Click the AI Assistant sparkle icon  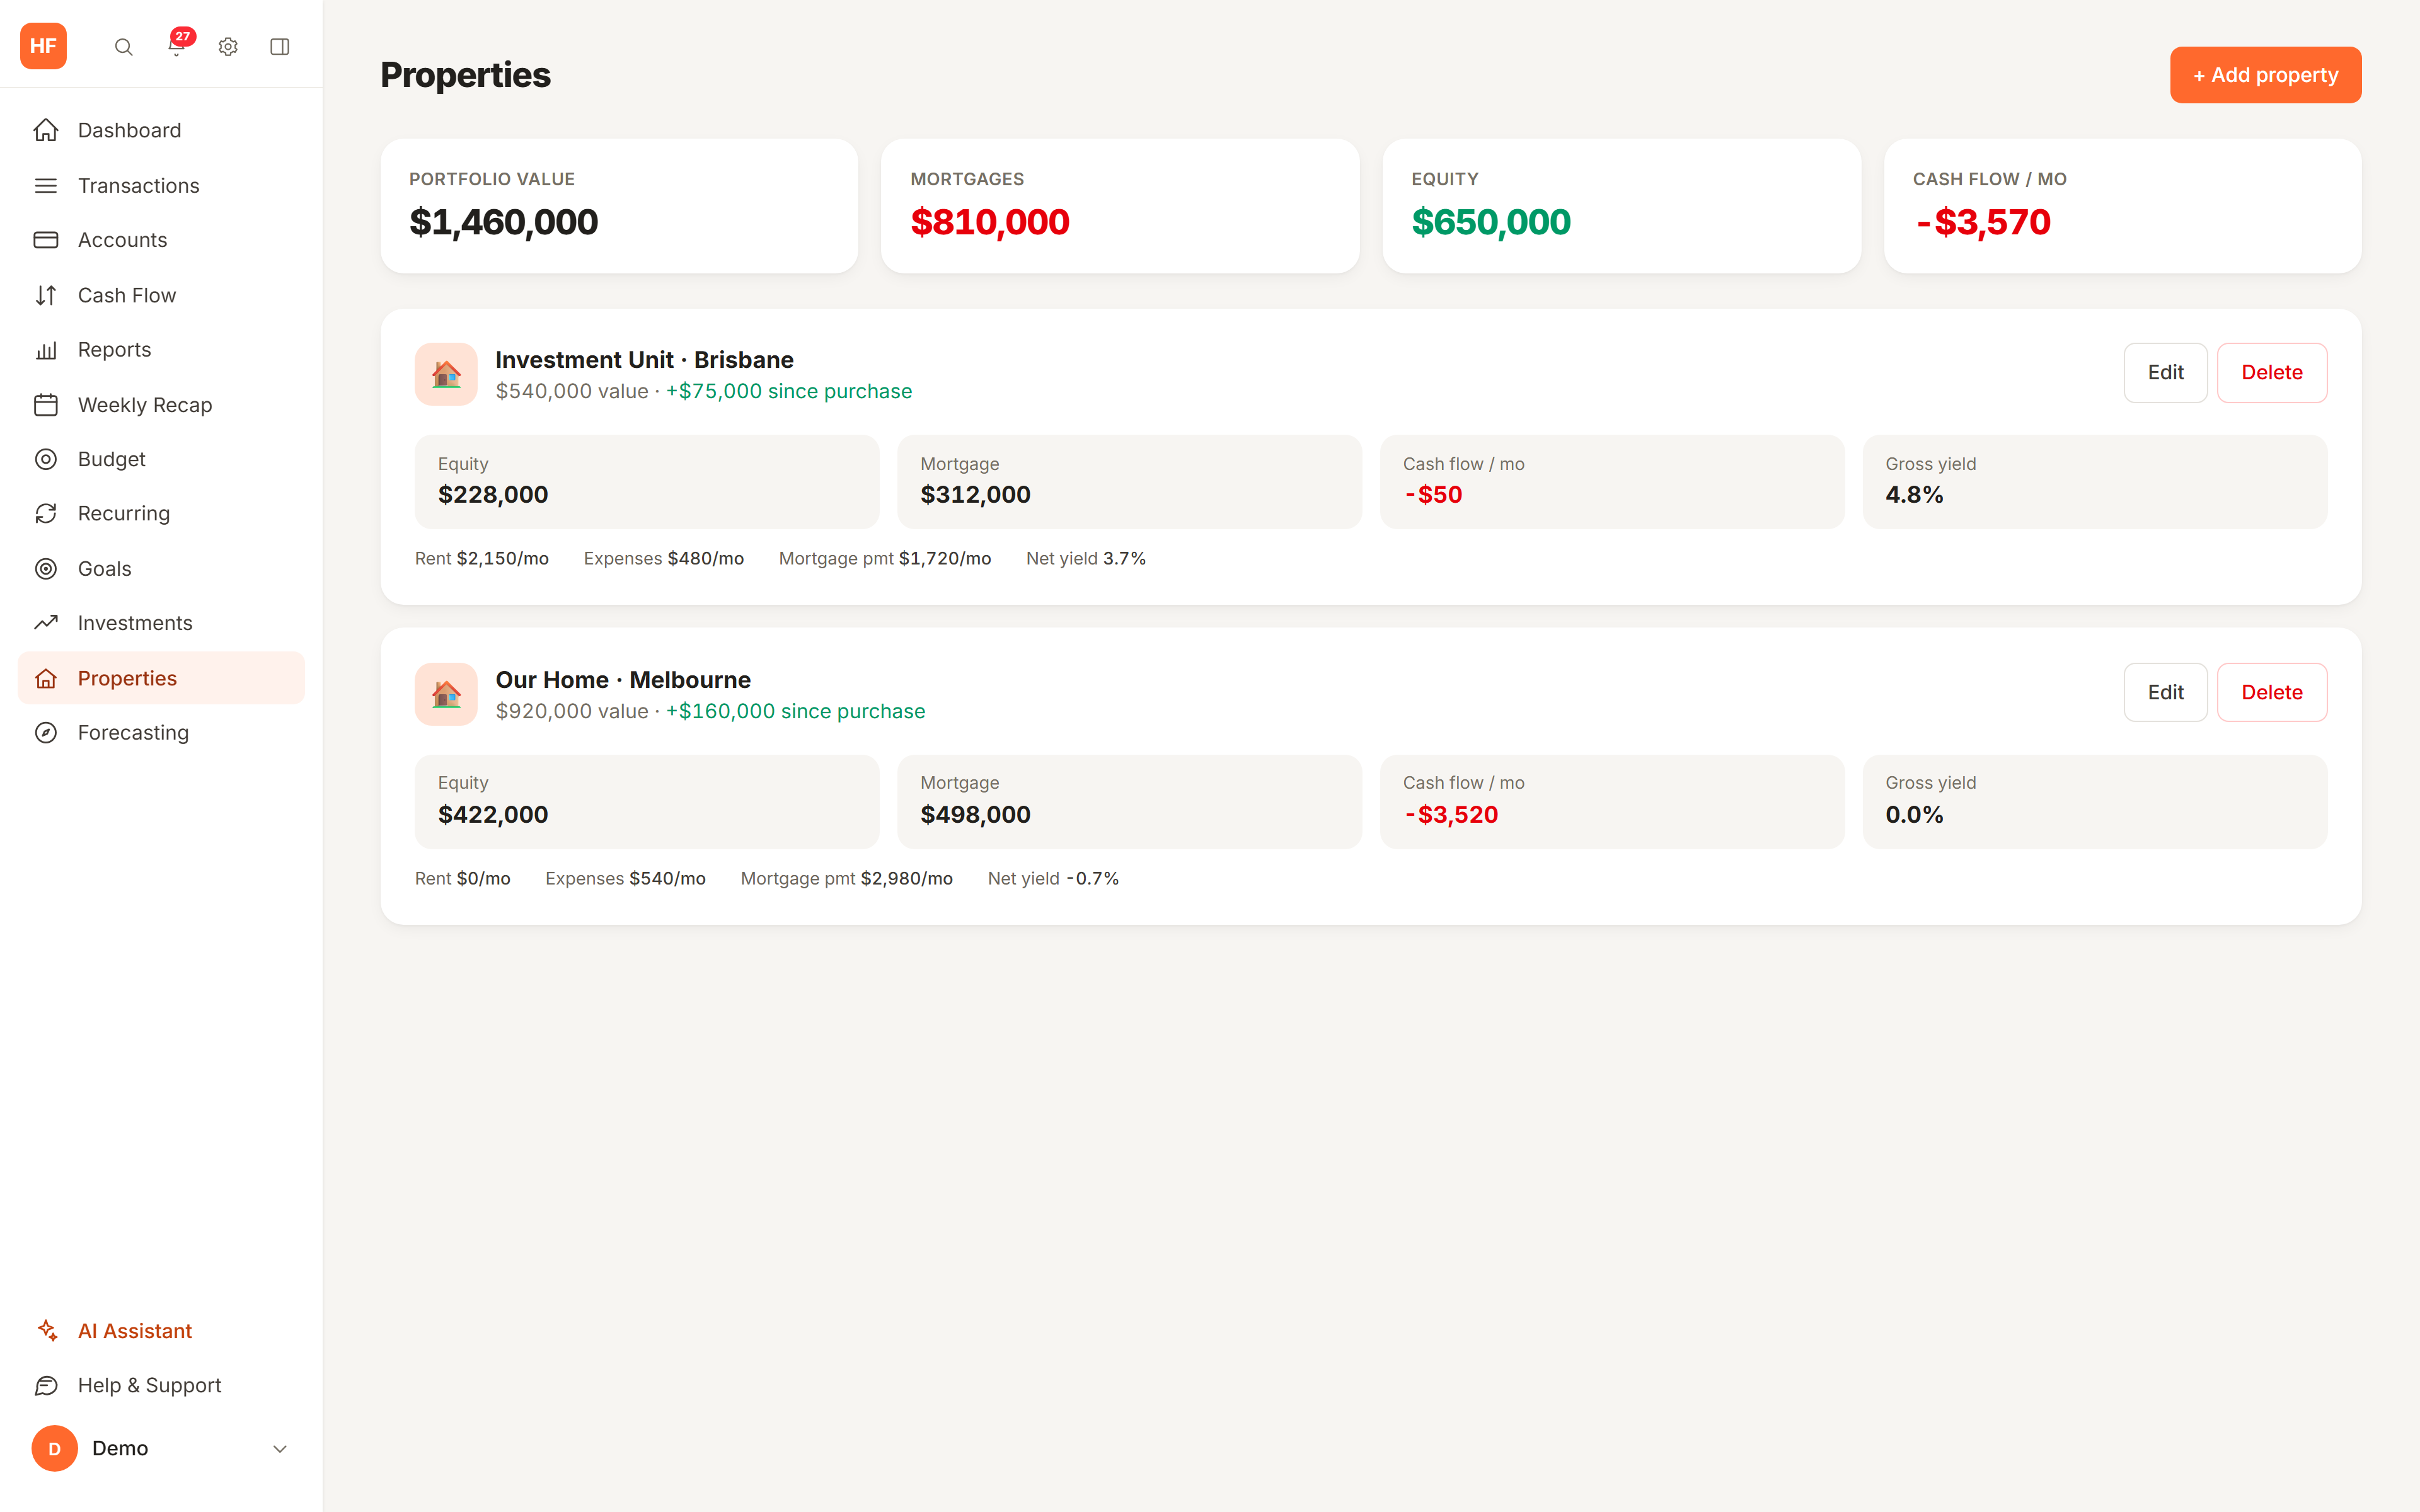pos(46,1331)
